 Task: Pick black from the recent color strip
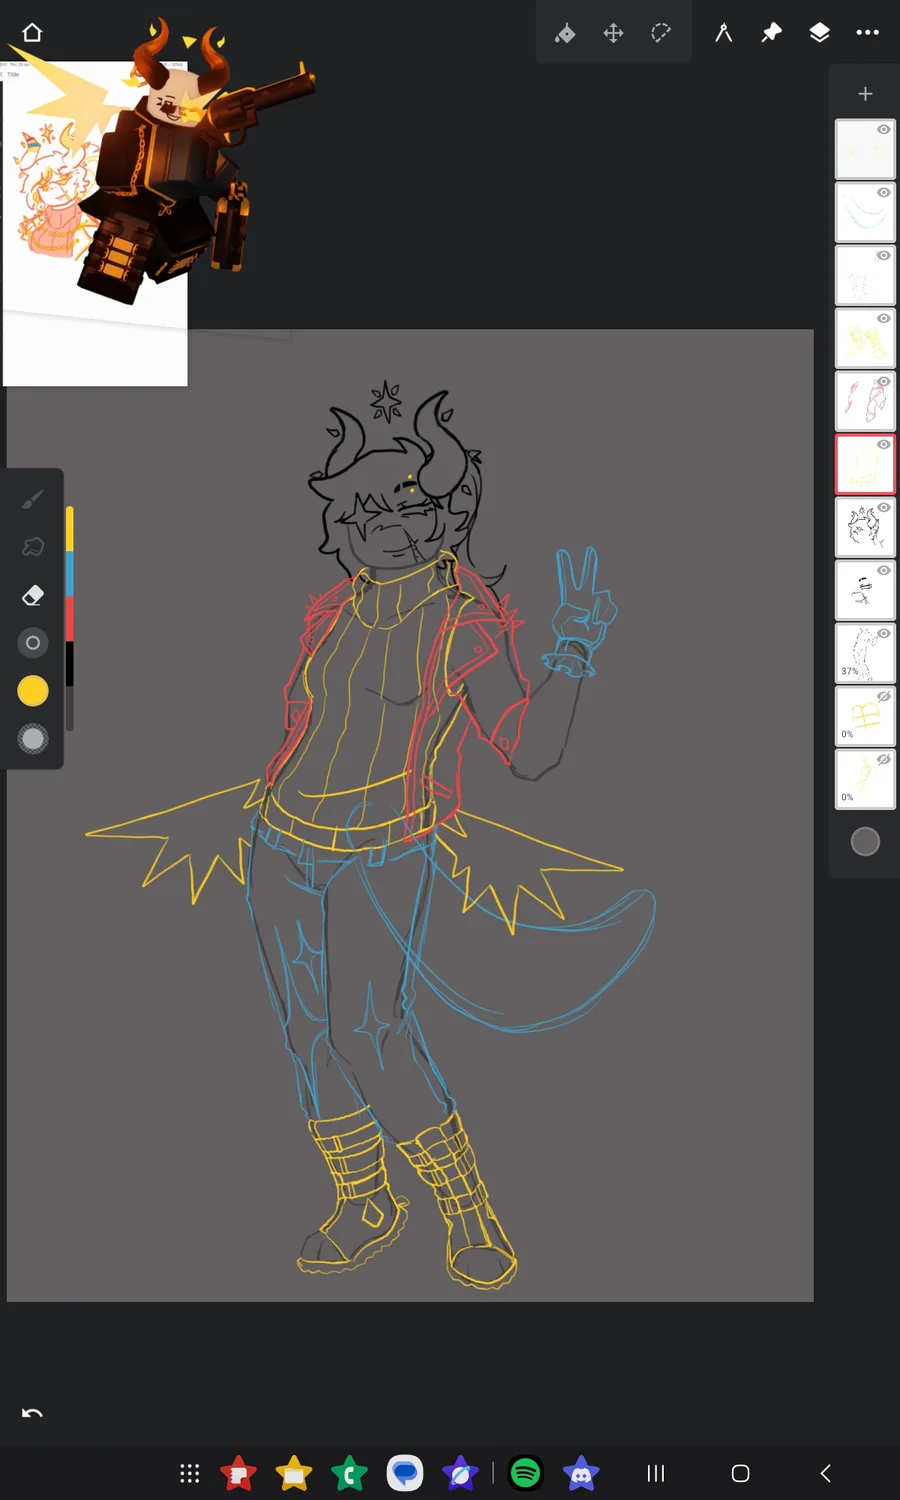[70, 663]
